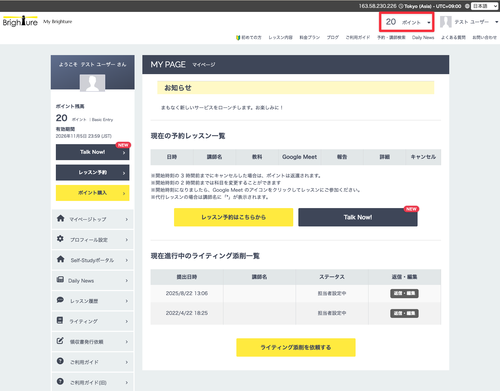This screenshot has height=391, width=500.
Task: Open the language selector in the top bar
Action: pyautogui.click(x=484, y=6)
